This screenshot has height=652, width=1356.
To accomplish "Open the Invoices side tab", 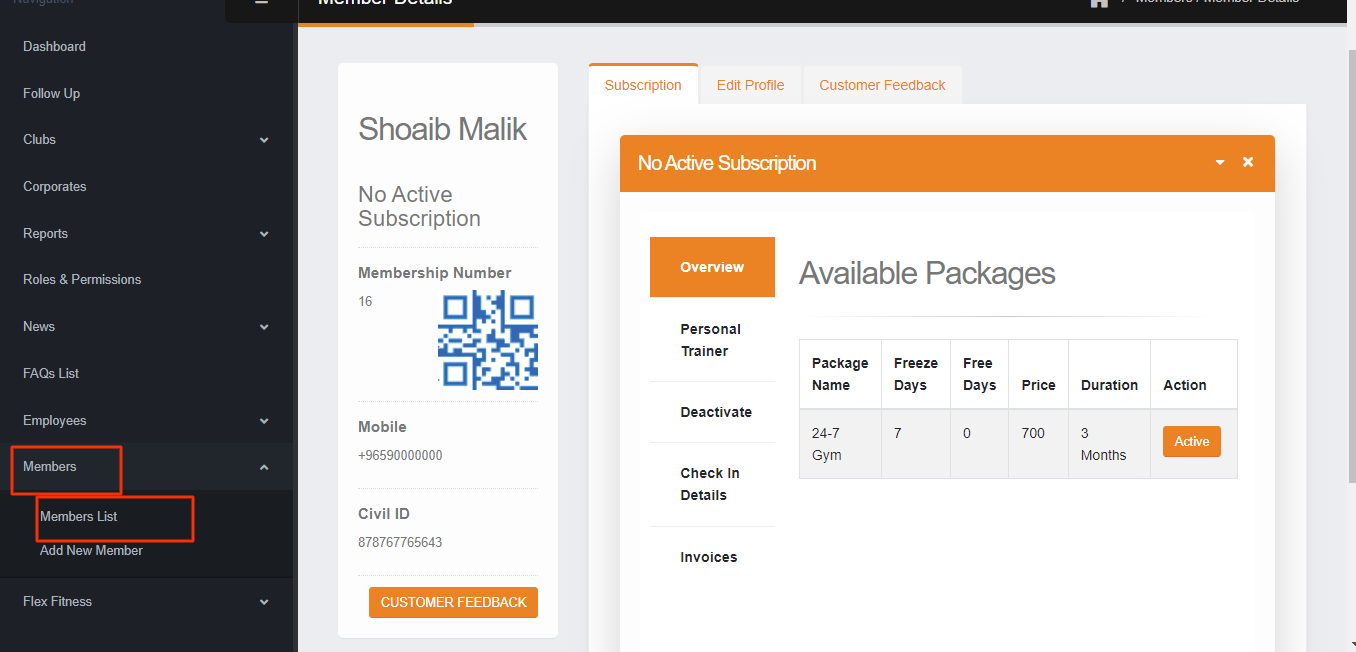I will 709,557.
